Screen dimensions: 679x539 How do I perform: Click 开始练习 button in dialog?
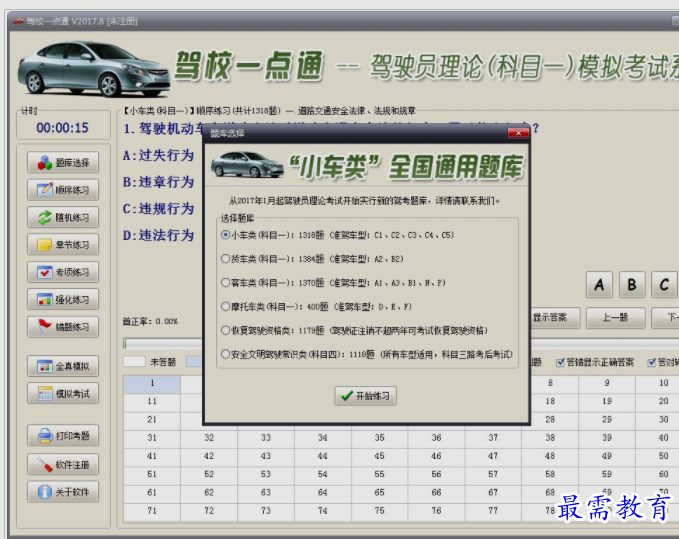coord(365,396)
